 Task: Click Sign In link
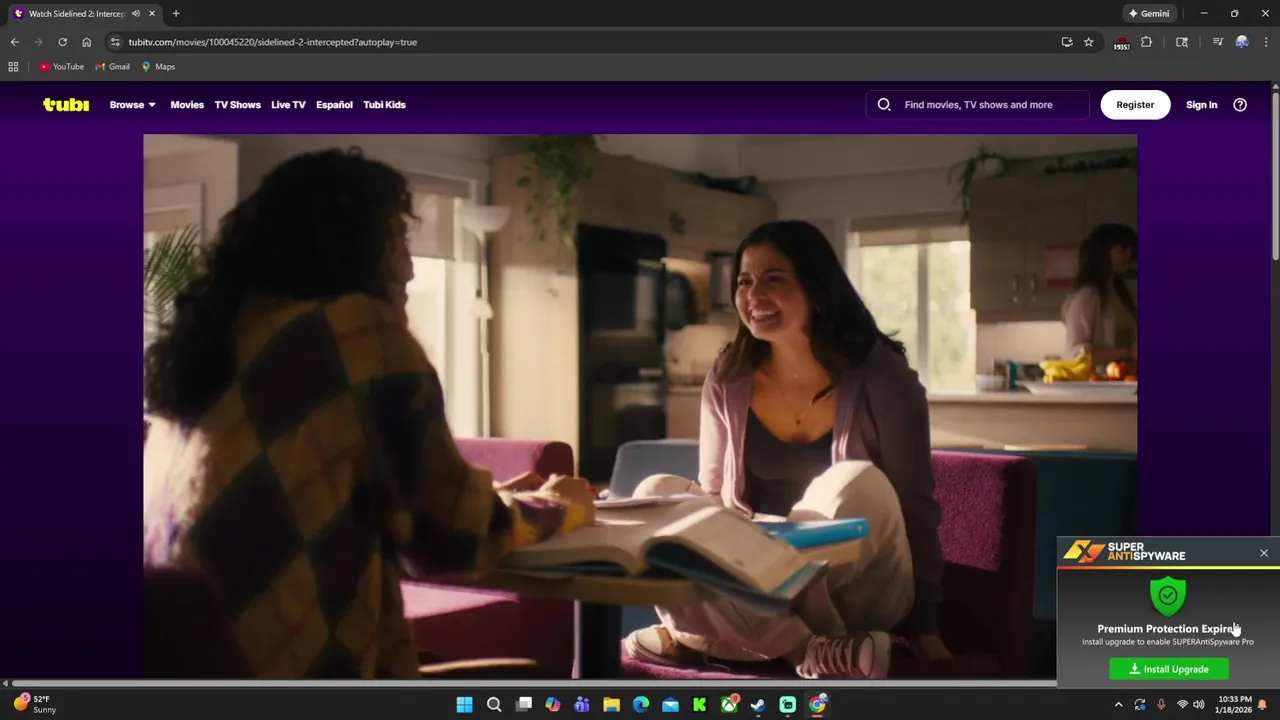[x=1201, y=104]
